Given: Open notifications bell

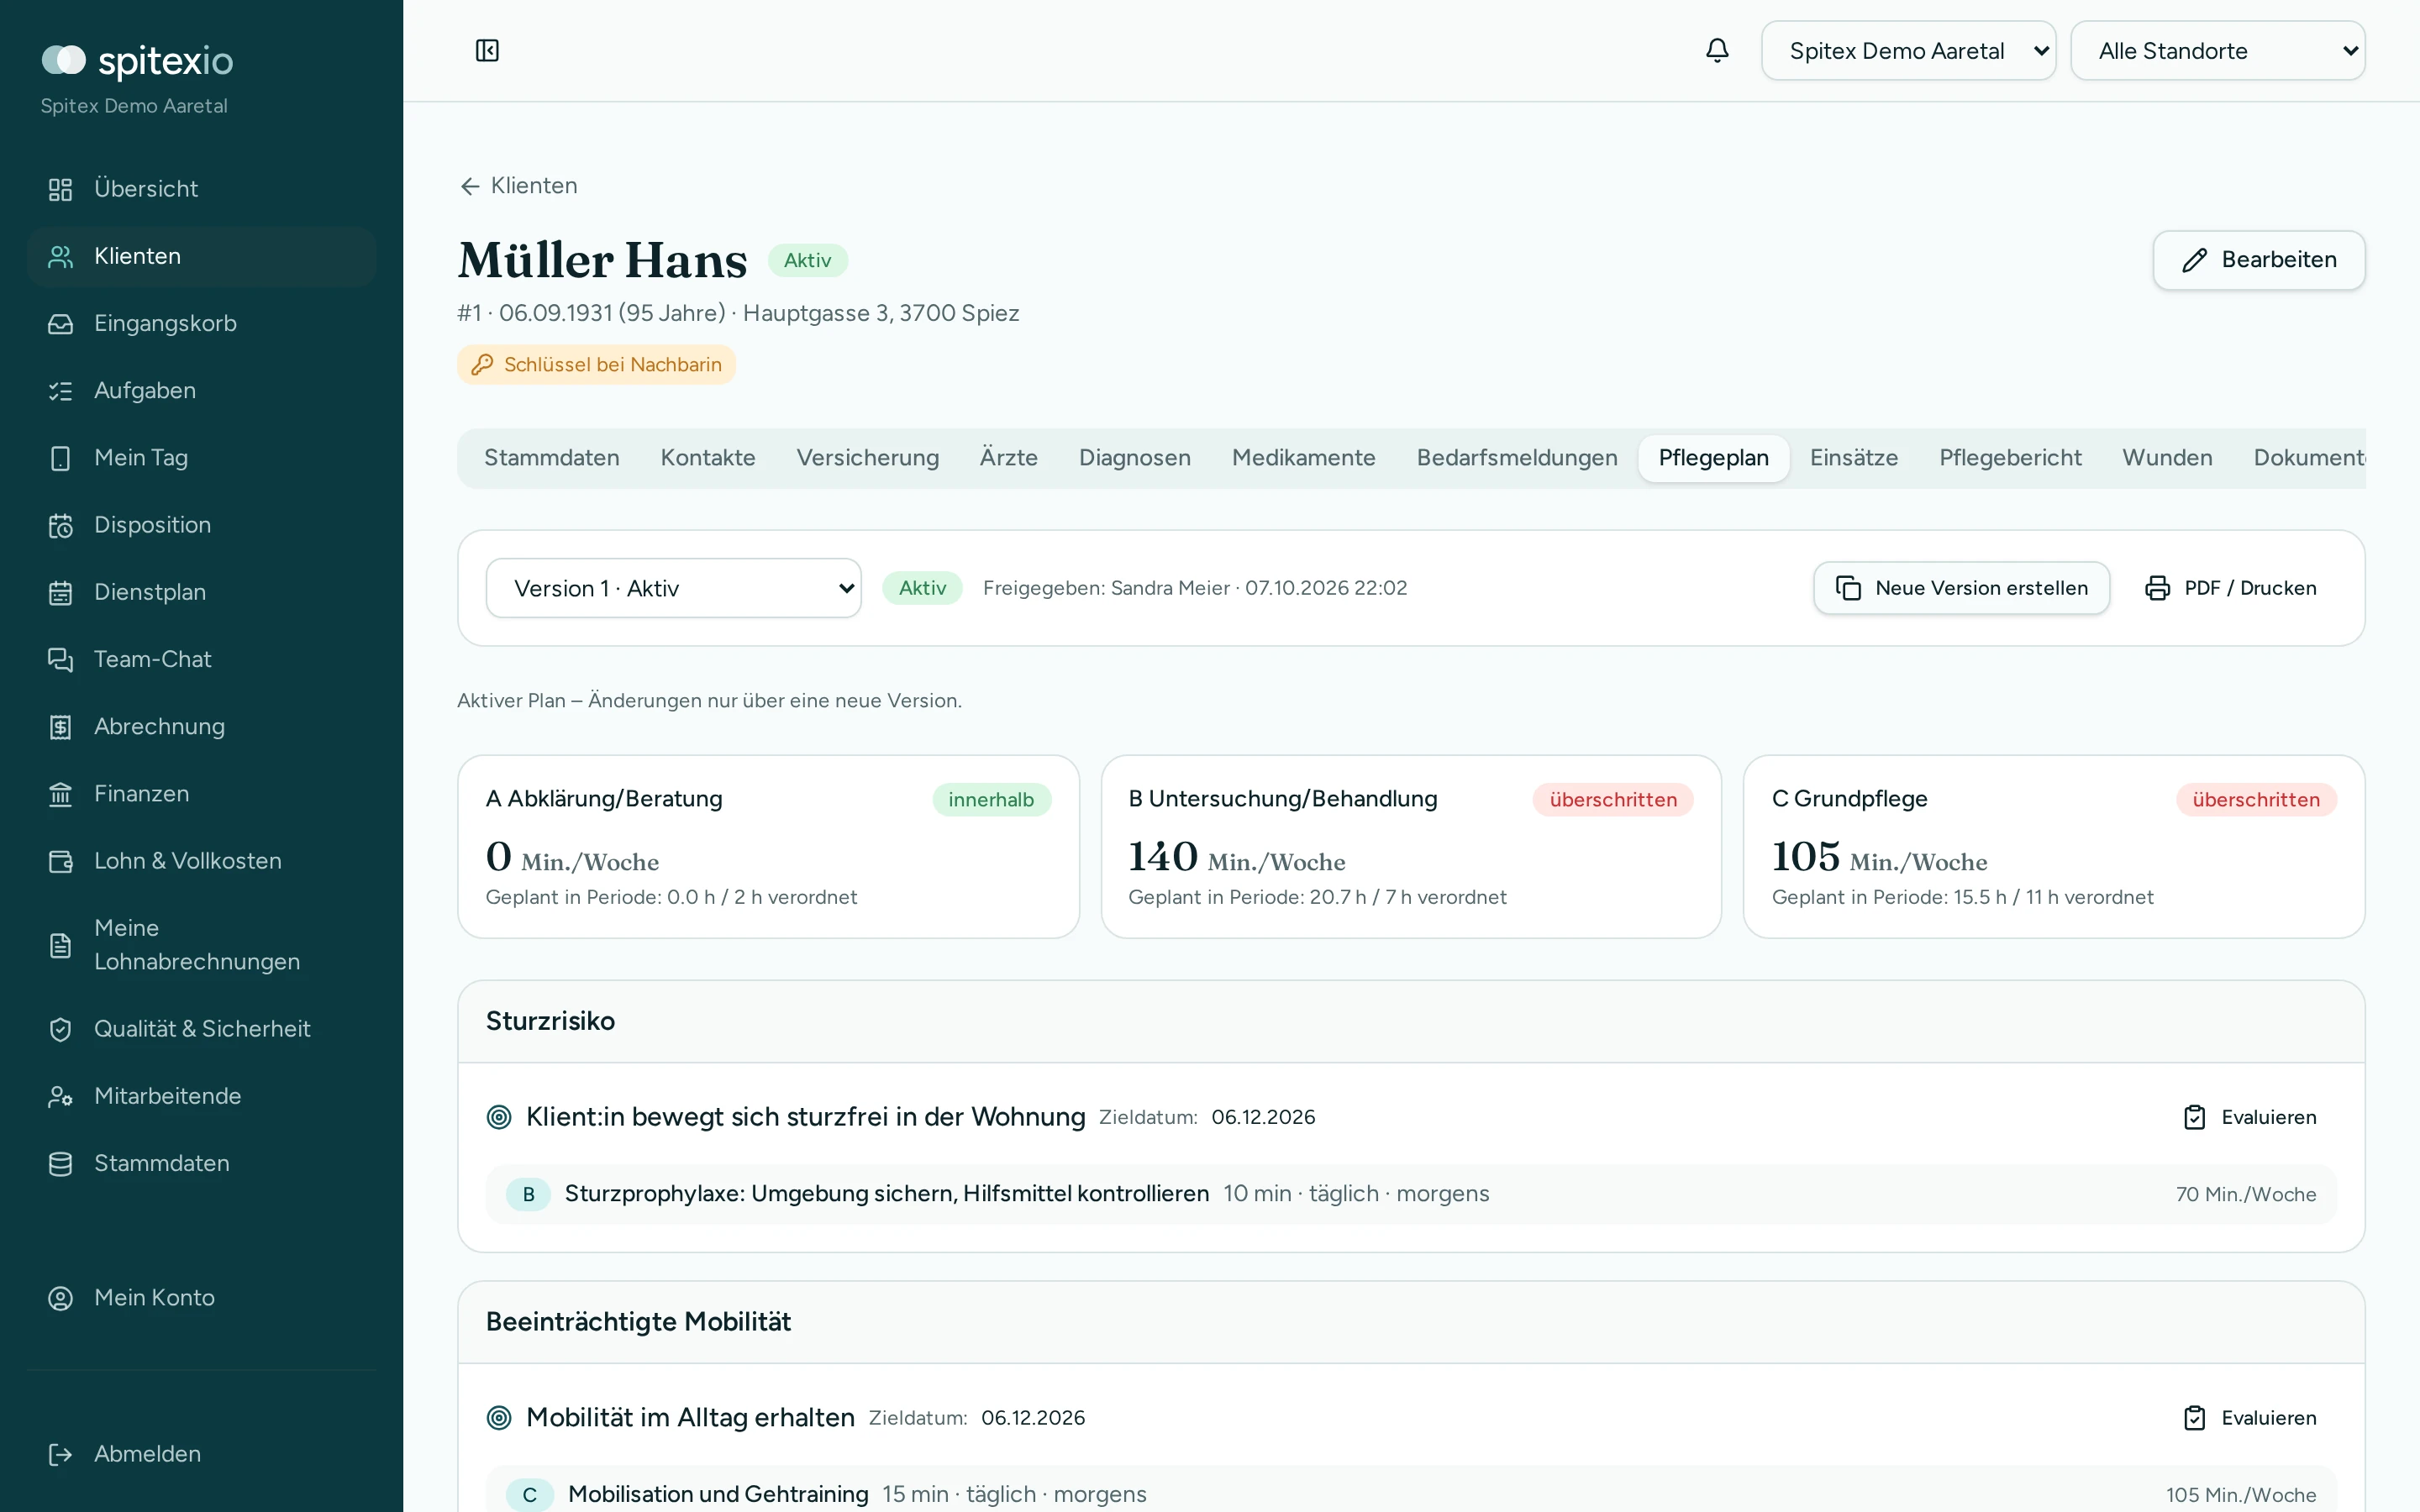Looking at the screenshot, I should 1716,50.
